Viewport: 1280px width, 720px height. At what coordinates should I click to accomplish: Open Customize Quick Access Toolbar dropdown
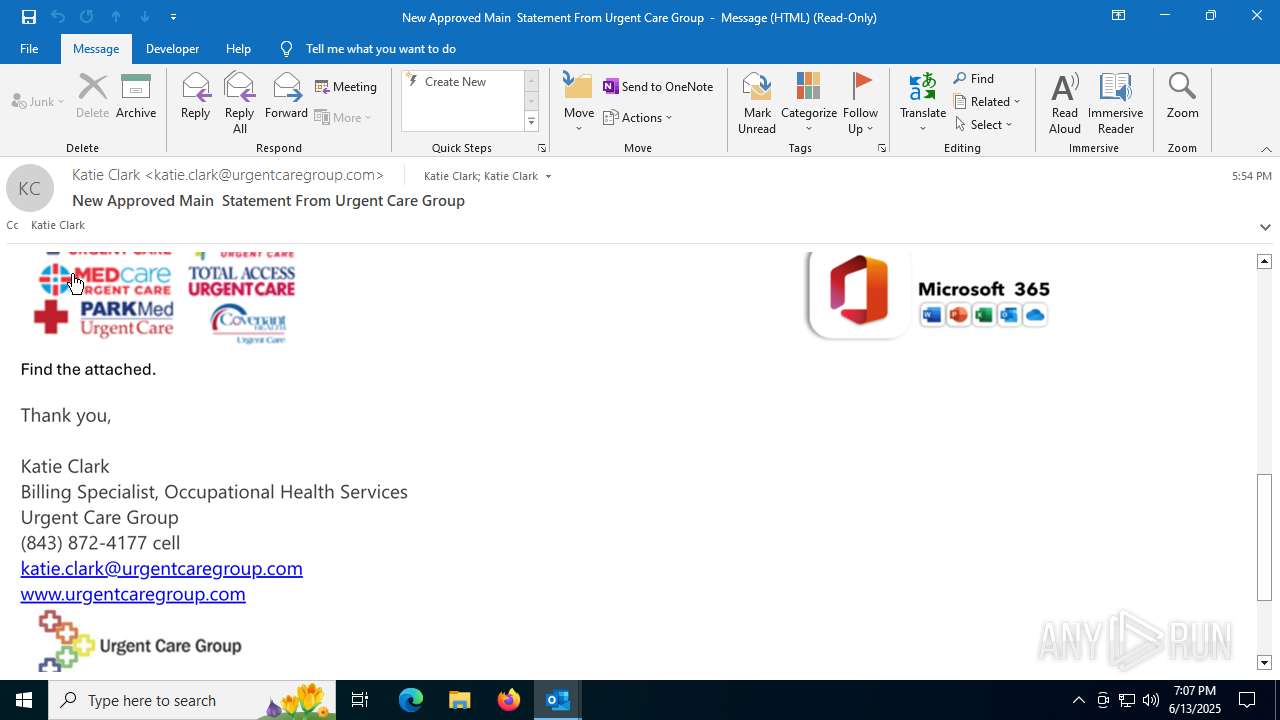174,17
